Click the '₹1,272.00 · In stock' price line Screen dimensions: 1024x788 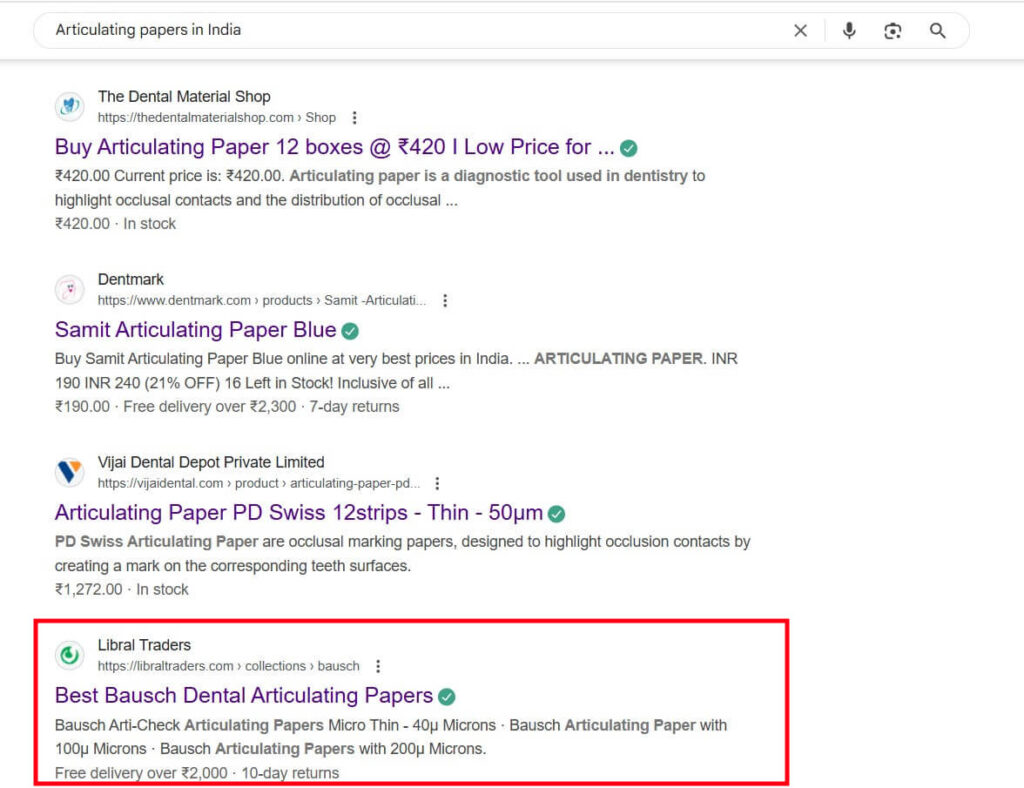121,590
